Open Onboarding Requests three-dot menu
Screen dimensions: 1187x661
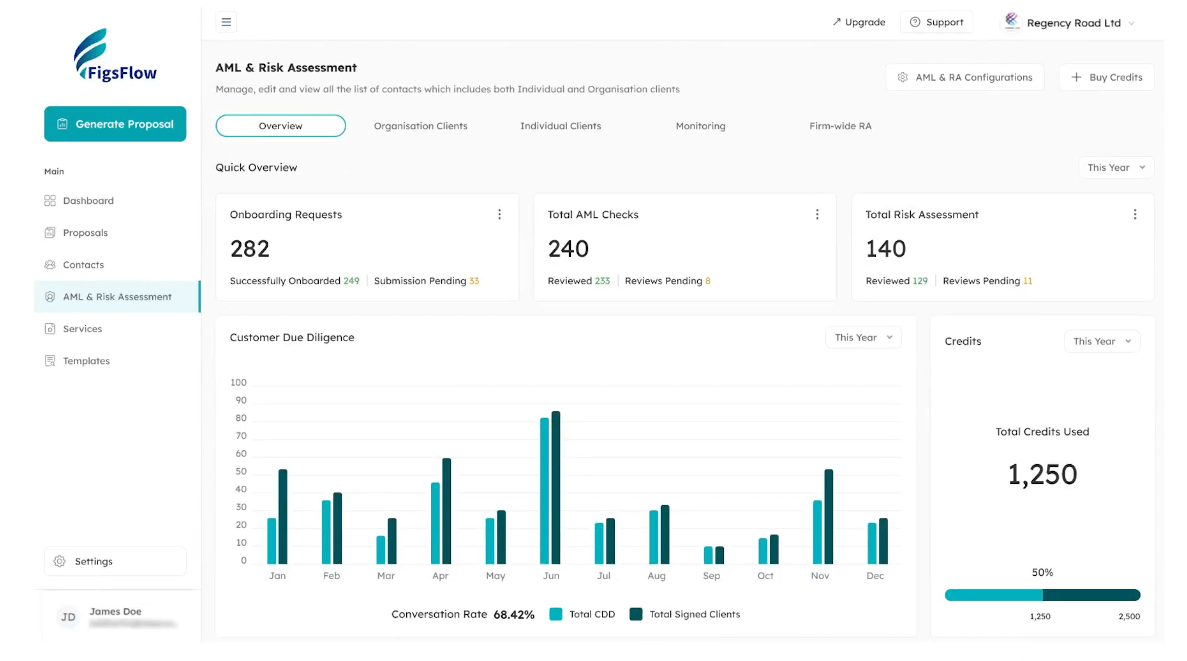coord(500,214)
